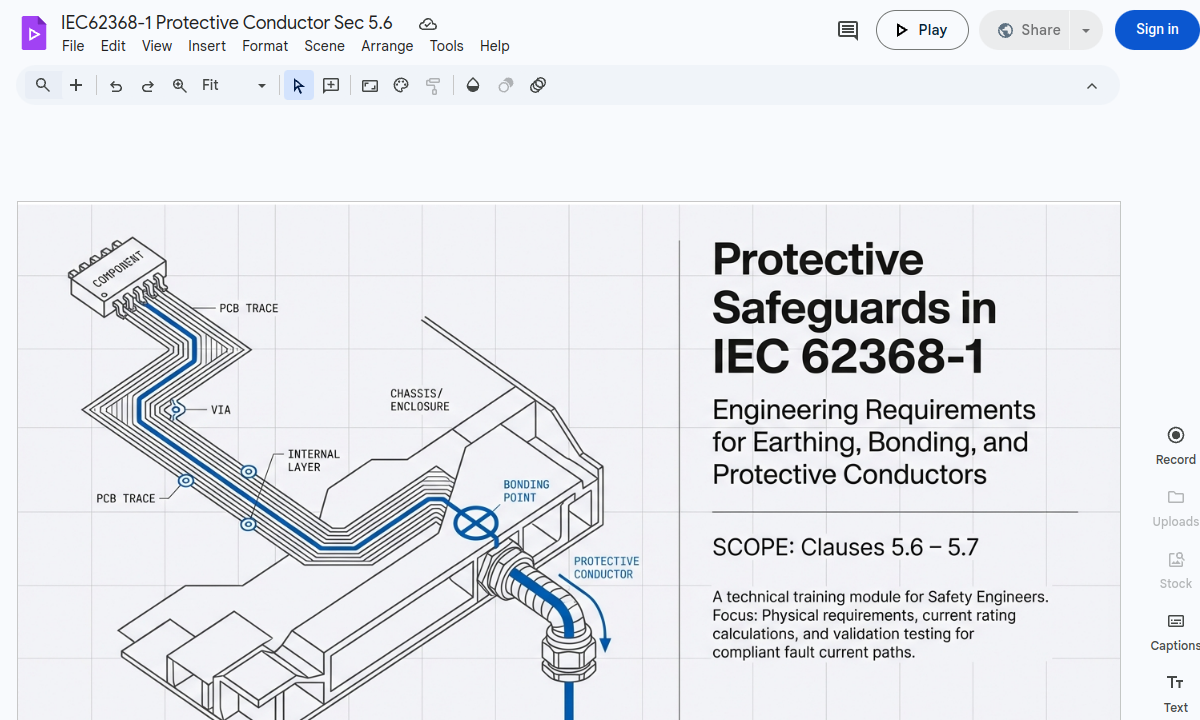
Task: Select the paint format tool
Action: pos(433,85)
